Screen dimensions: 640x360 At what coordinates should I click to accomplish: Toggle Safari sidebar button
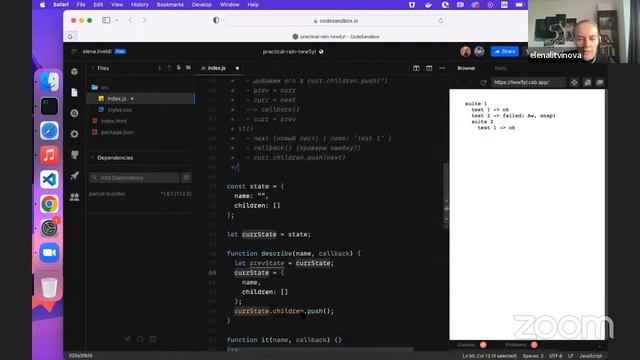point(106,20)
